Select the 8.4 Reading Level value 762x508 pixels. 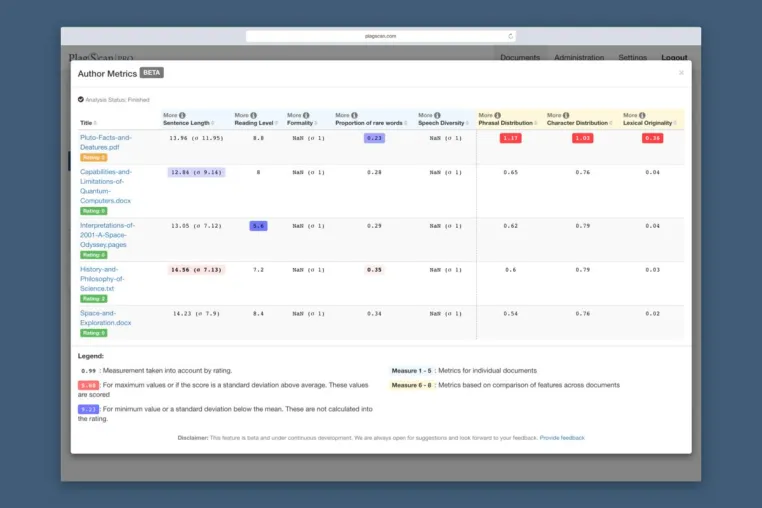coord(258,314)
